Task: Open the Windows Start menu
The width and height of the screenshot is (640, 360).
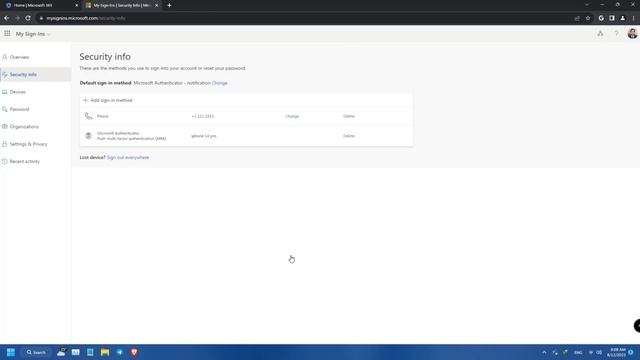Action: pos(11,352)
